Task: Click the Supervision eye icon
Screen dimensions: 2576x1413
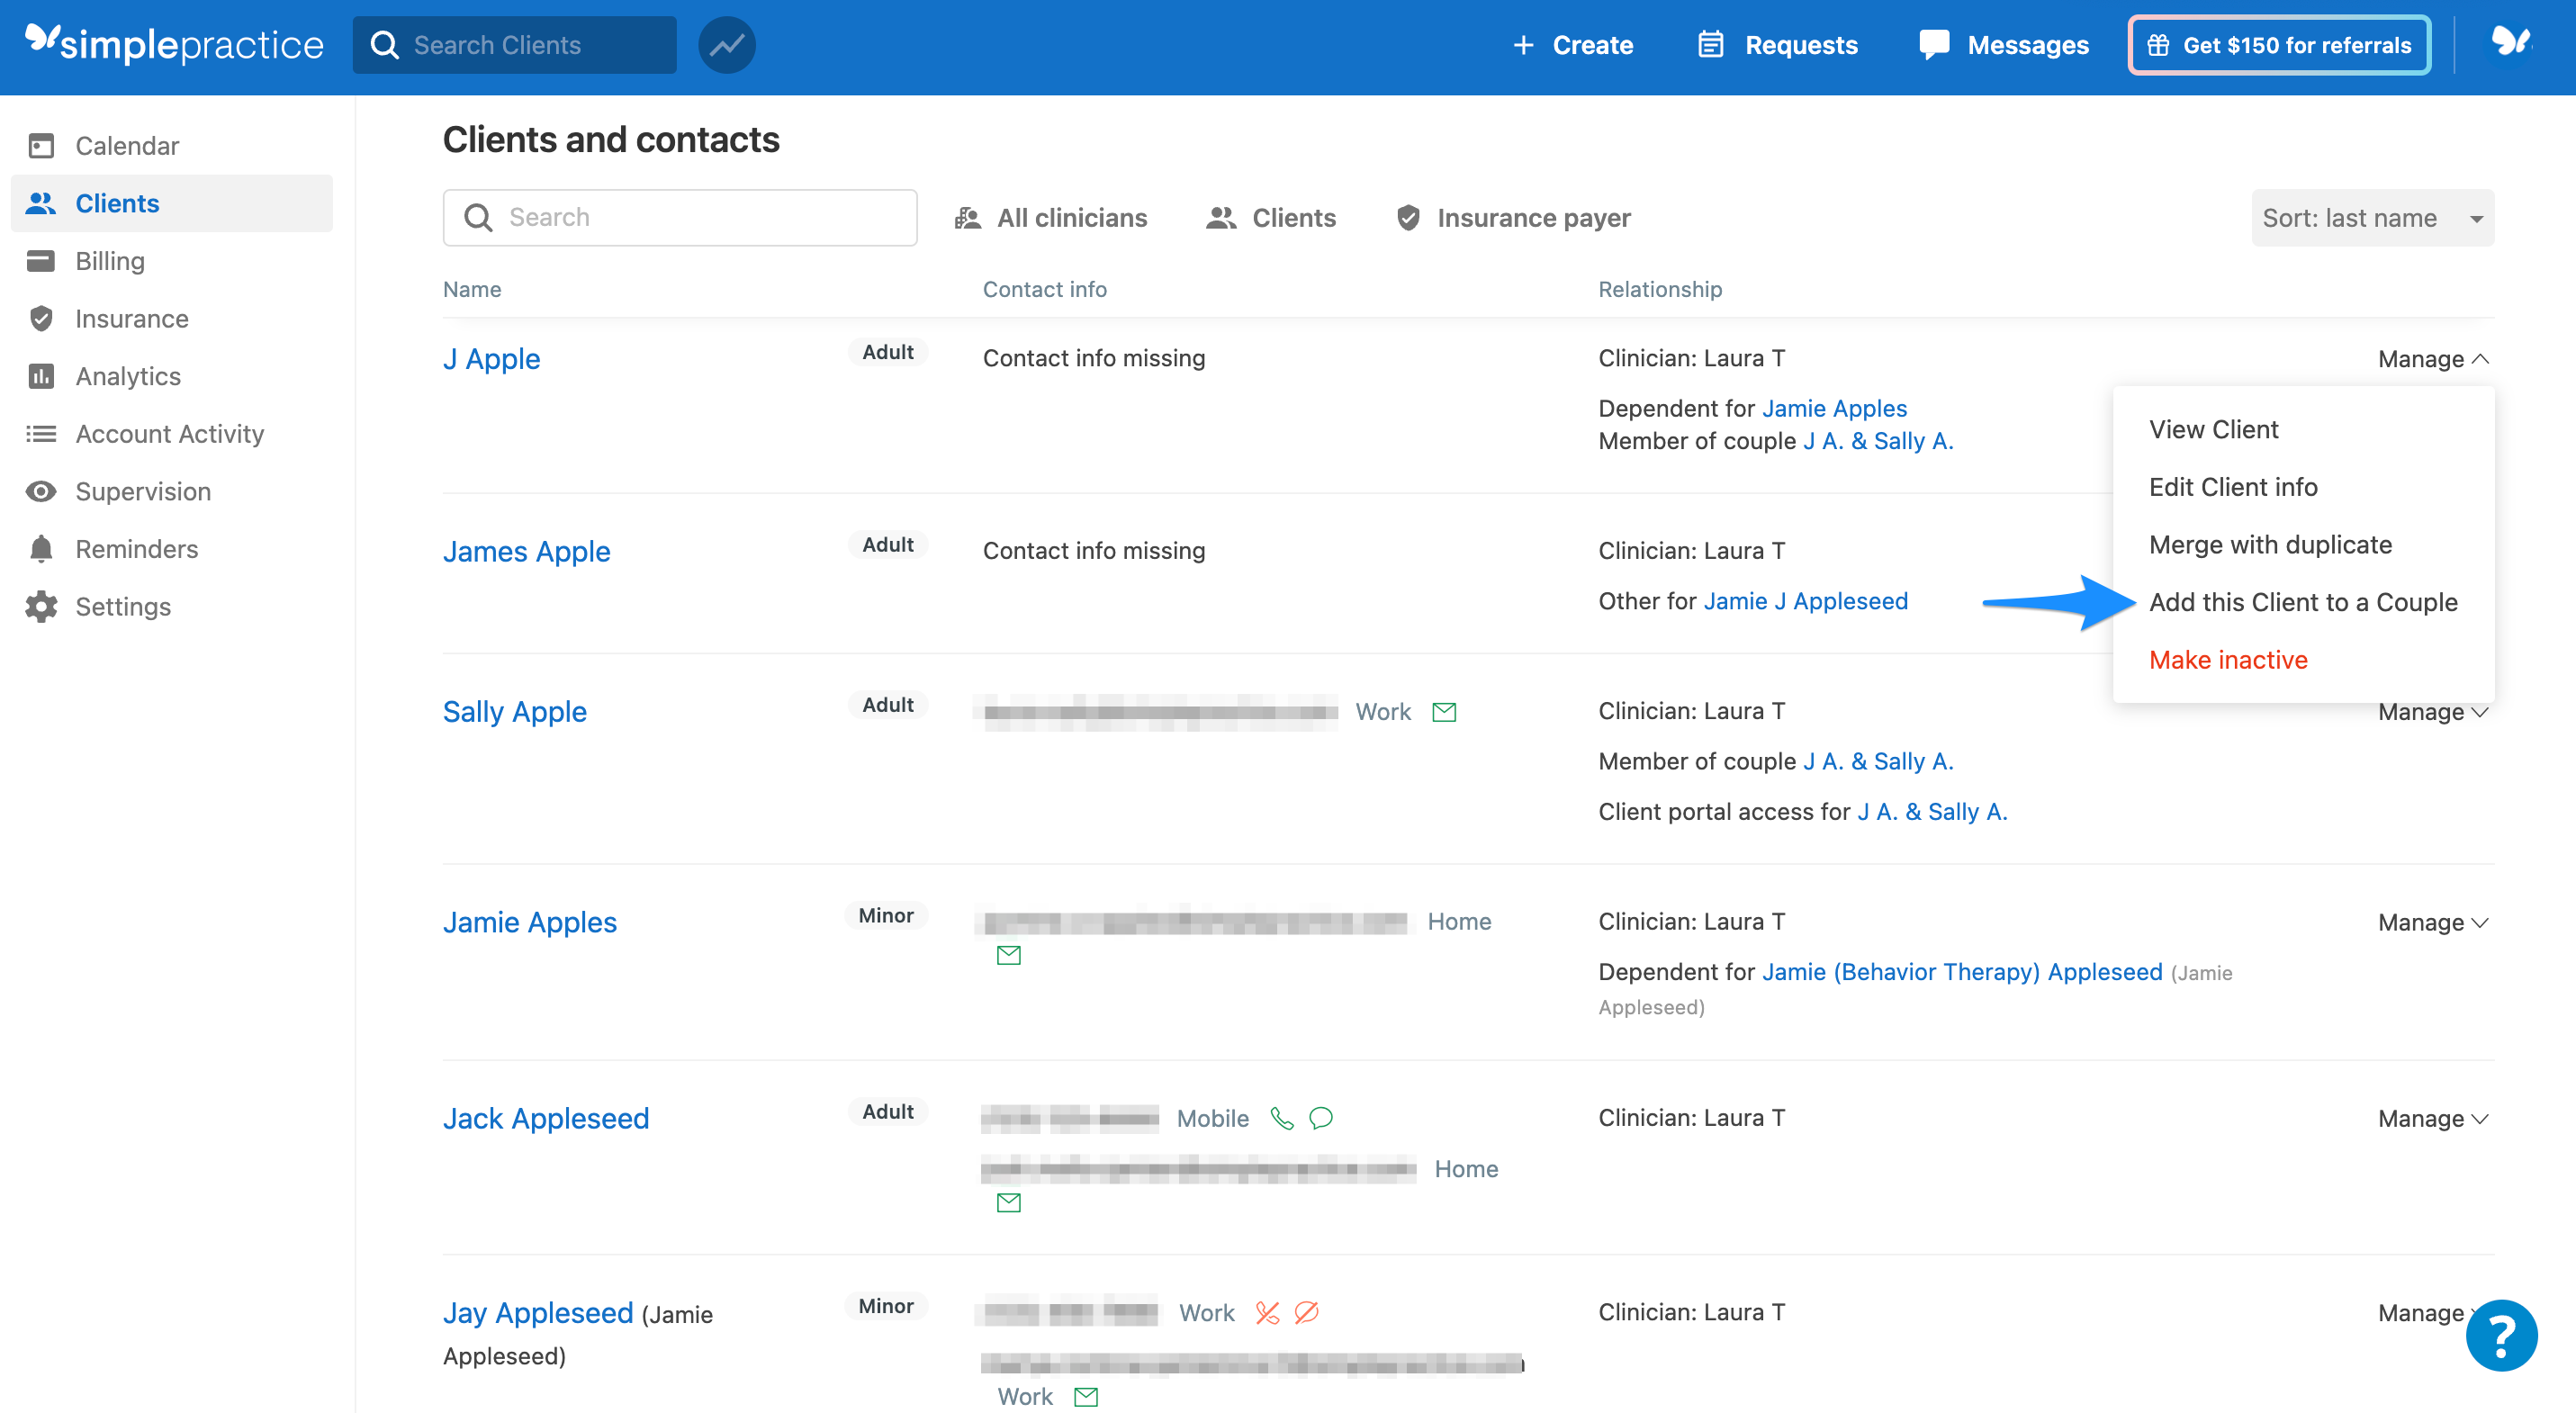Action: pyautogui.click(x=40, y=491)
